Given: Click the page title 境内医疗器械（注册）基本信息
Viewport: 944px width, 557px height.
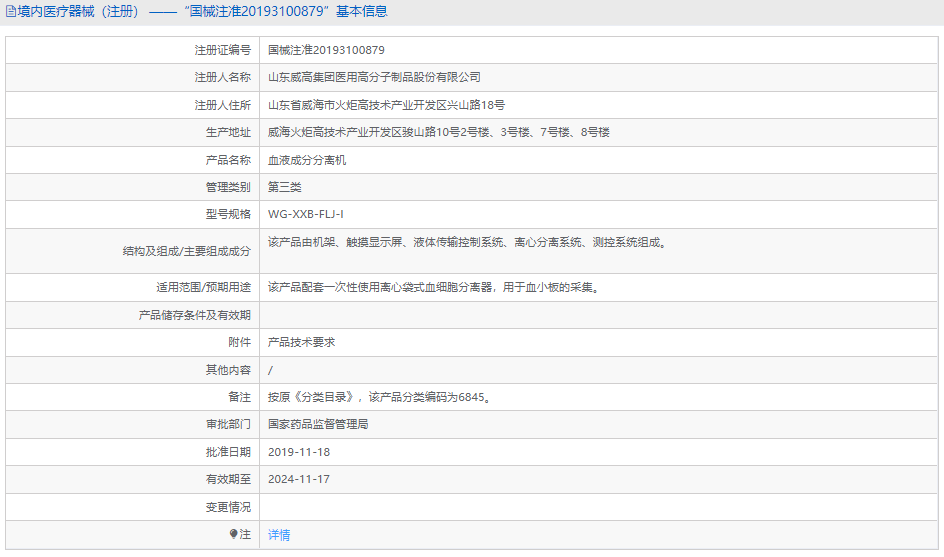Looking at the screenshot, I should pyautogui.click(x=202, y=11).
